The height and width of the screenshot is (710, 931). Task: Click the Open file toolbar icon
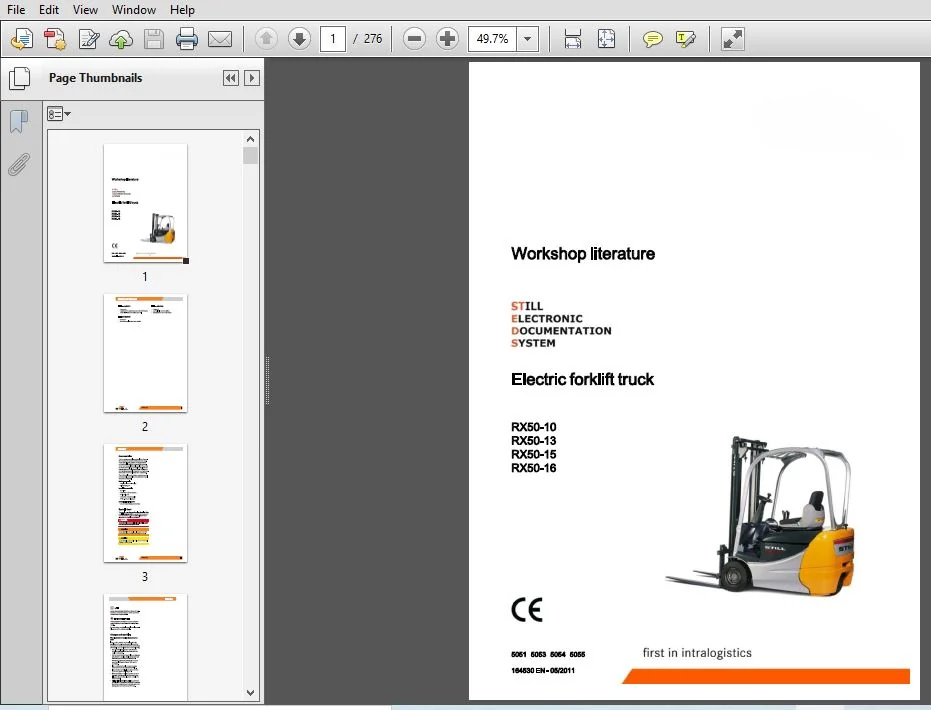tap(22, 39)
